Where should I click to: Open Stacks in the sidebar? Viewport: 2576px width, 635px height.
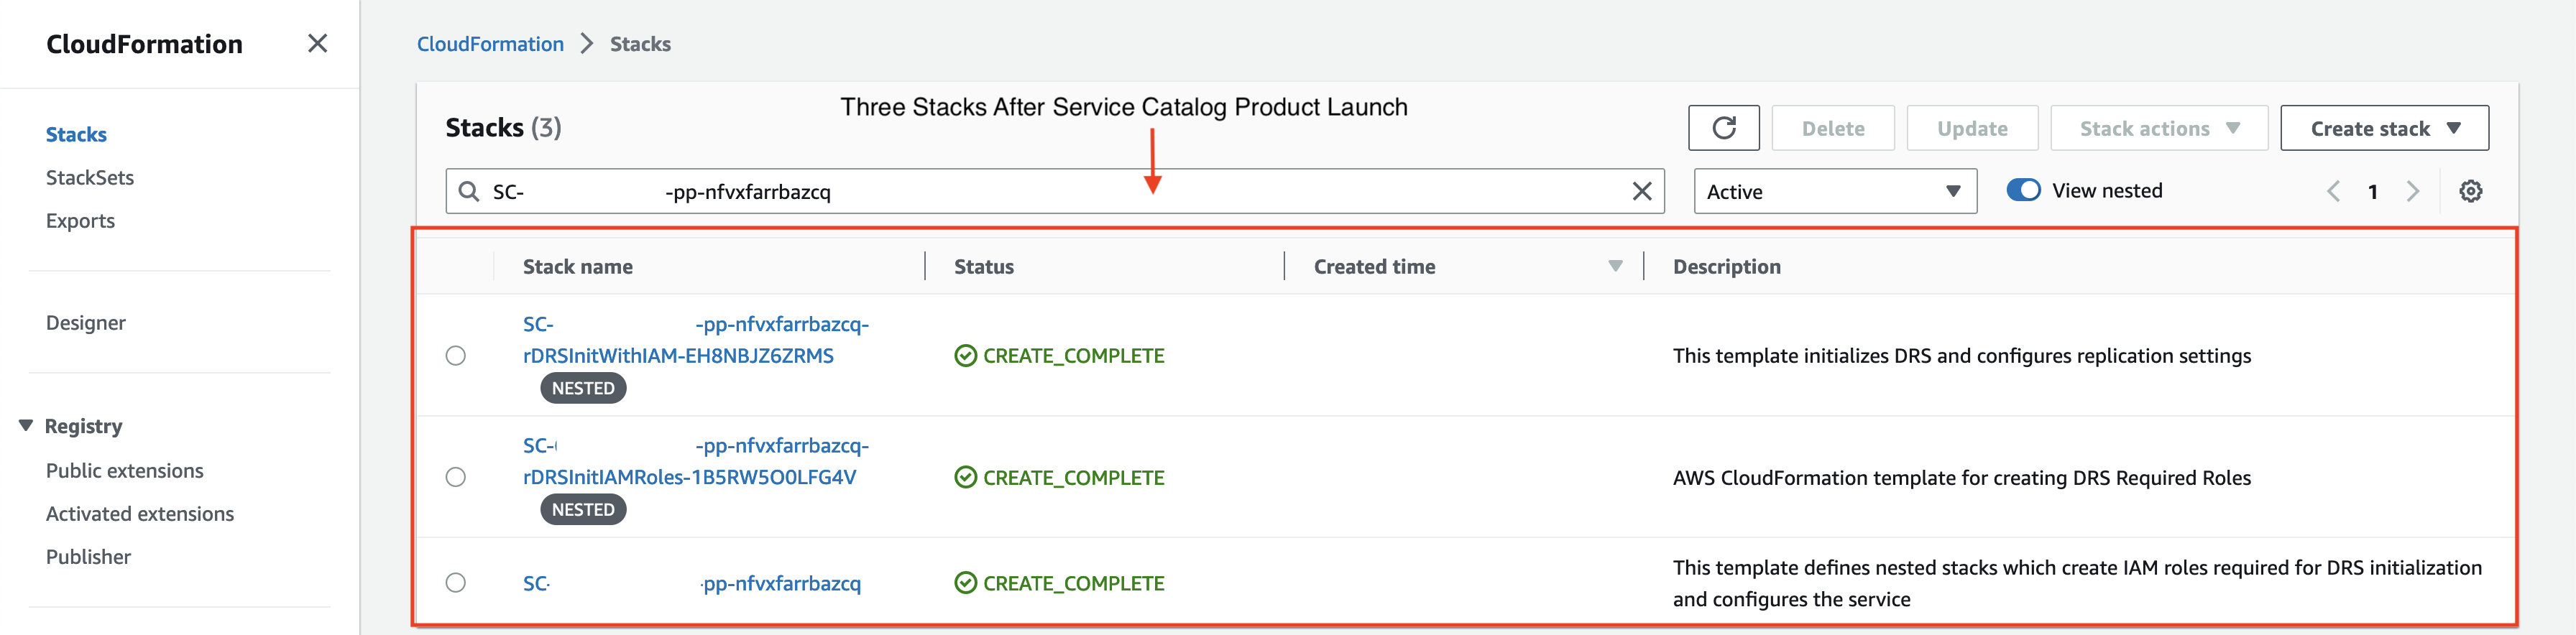[76, 134]
